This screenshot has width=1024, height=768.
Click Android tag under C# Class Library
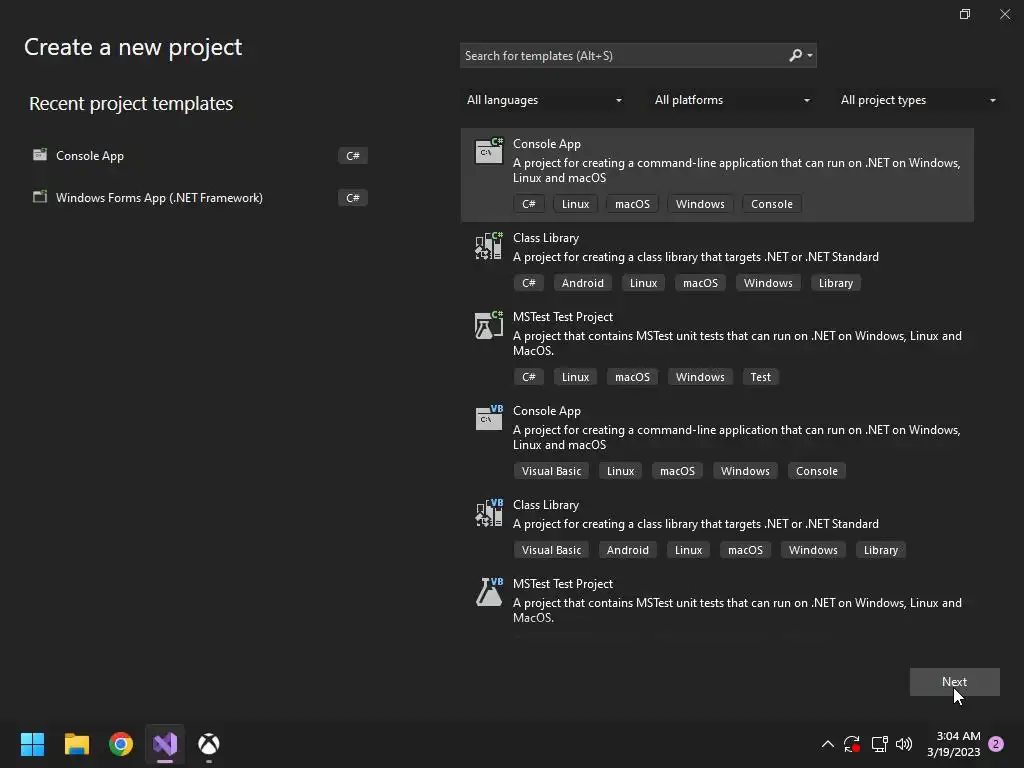583,283
